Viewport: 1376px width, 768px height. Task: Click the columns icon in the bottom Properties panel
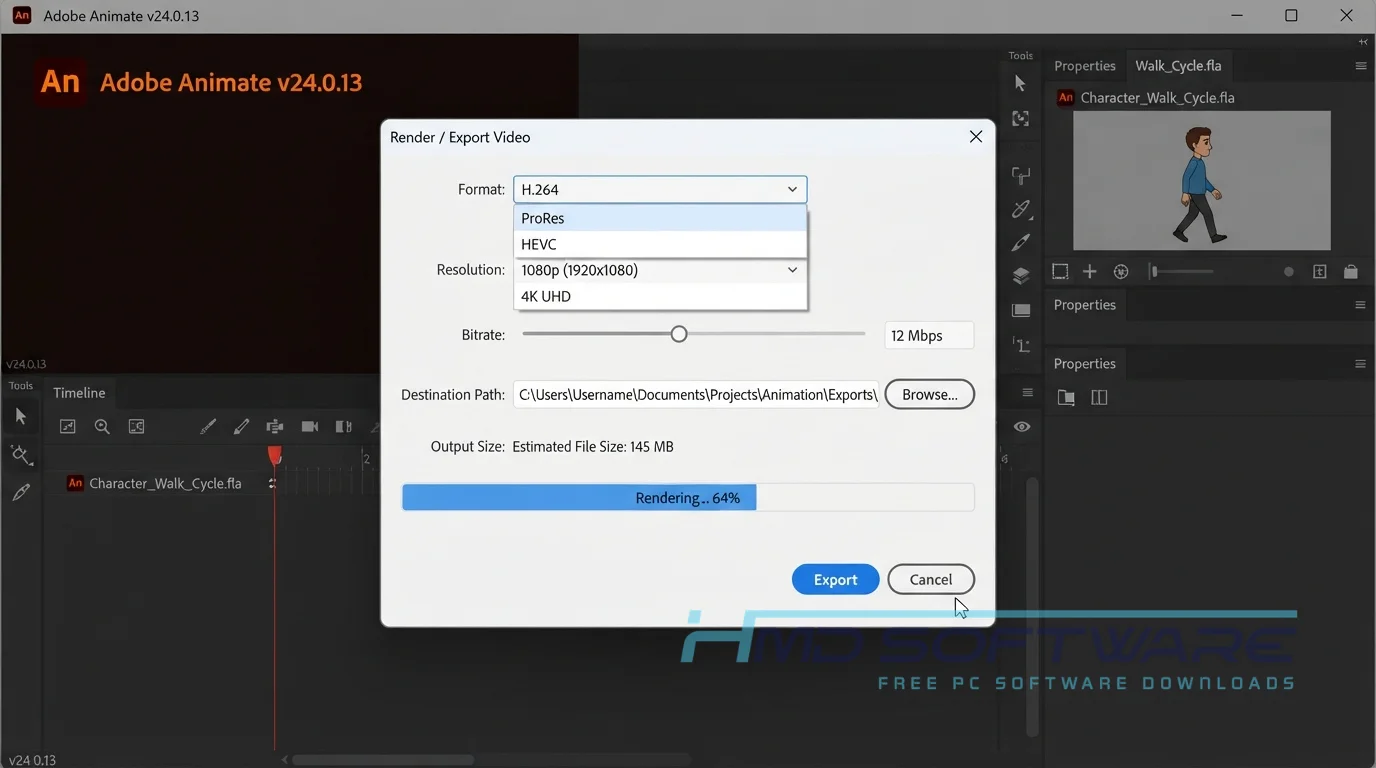(x=1100, y=398)
